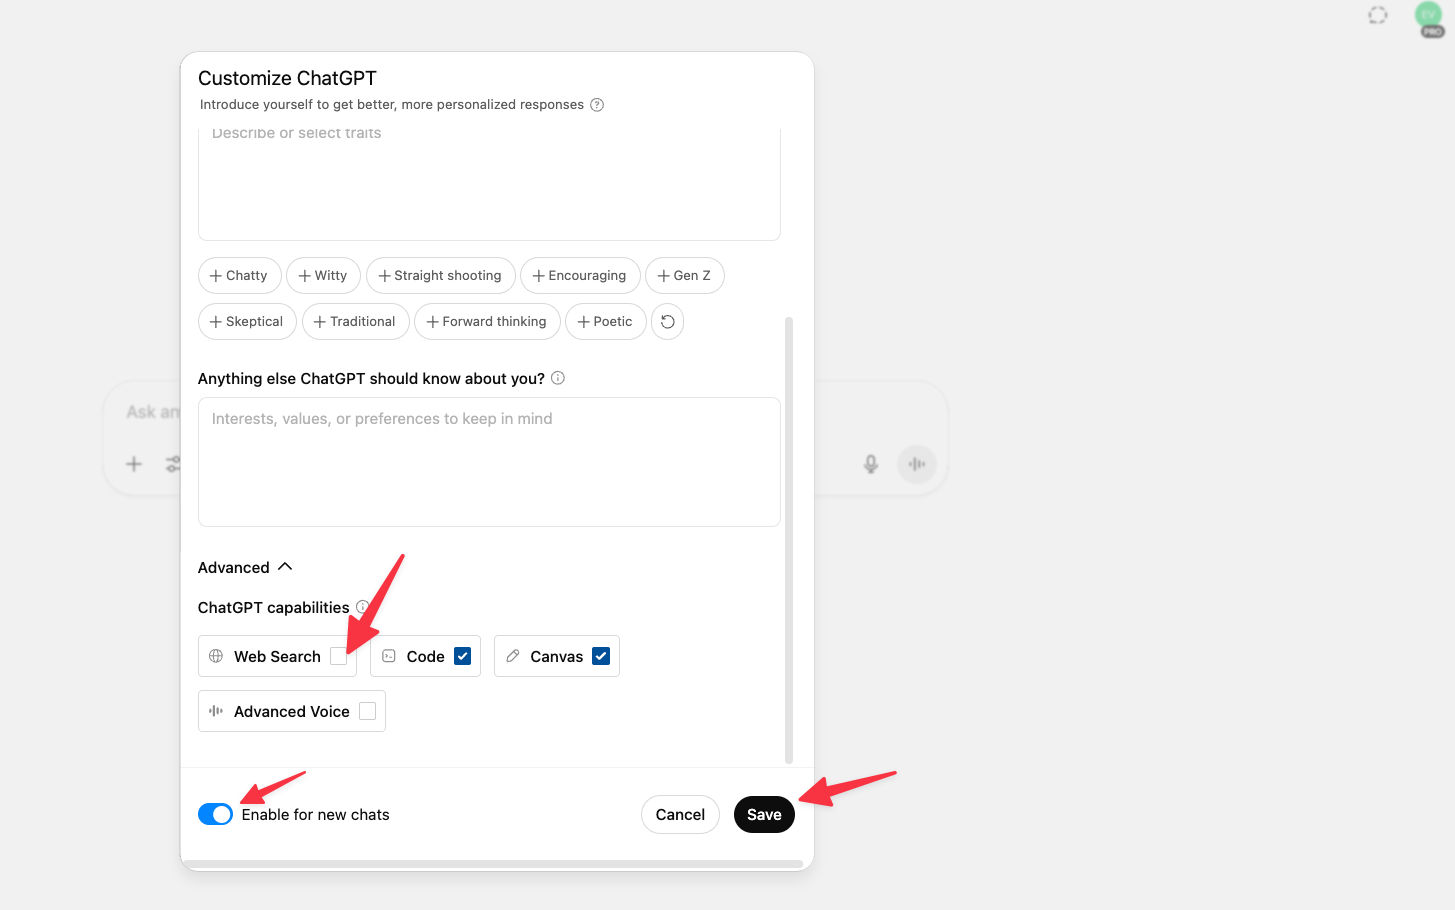1455x910 pixels.
Task: Click the 'Interests, values, or preferences' text field
Action: click(489, 462)
